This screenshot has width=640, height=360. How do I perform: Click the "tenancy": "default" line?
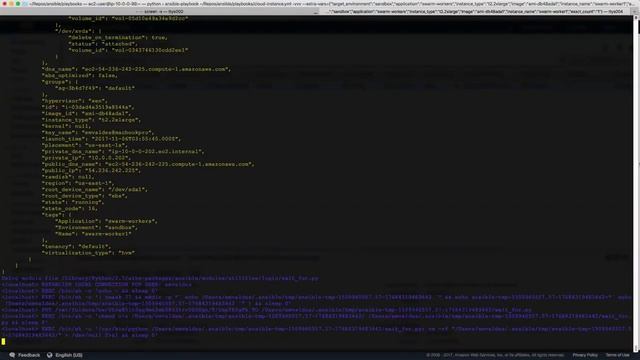click(x=76, y=247)
